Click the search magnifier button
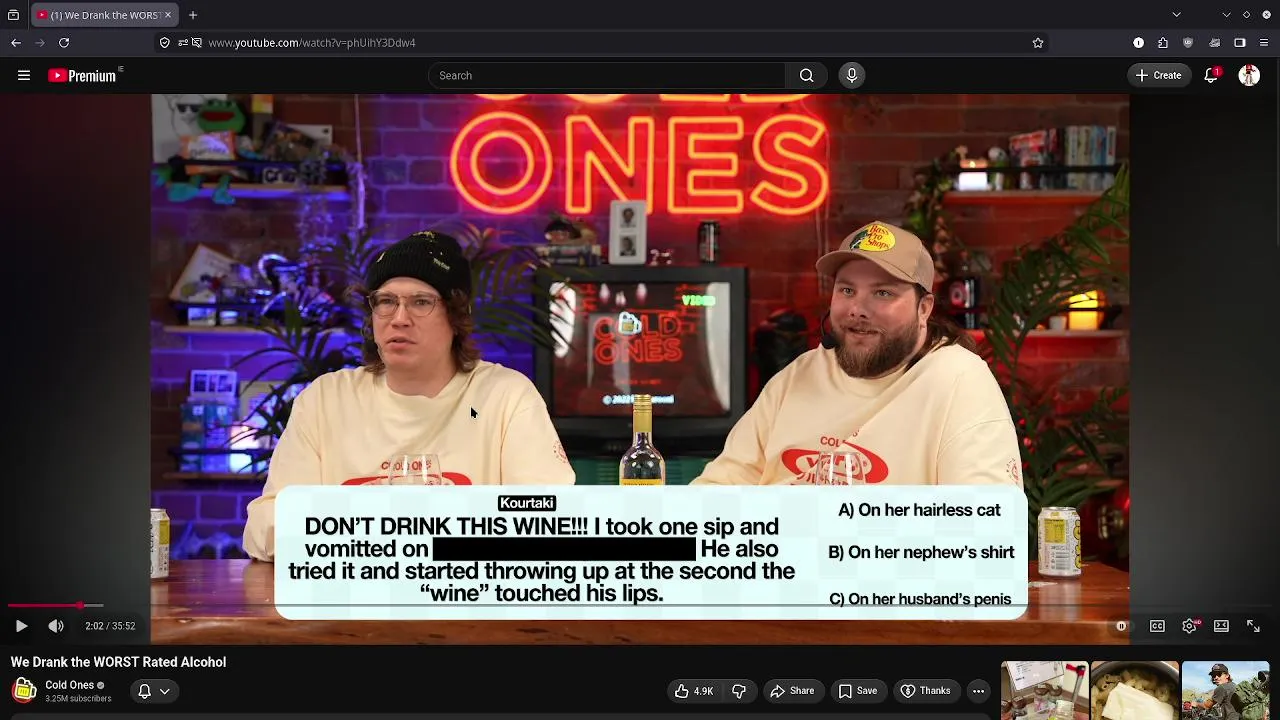The width and height of the screenshot is (1280, 720). (806, 75)
